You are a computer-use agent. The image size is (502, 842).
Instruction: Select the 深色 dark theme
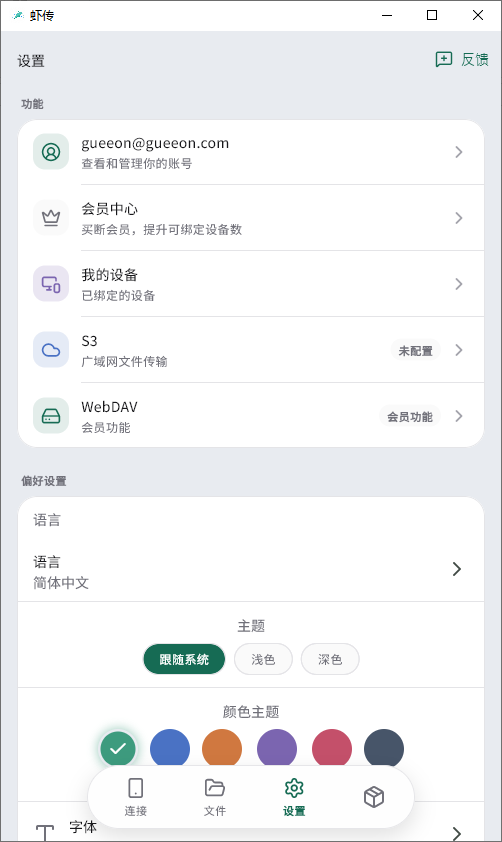pyautogui.click(x=330, y=659)
